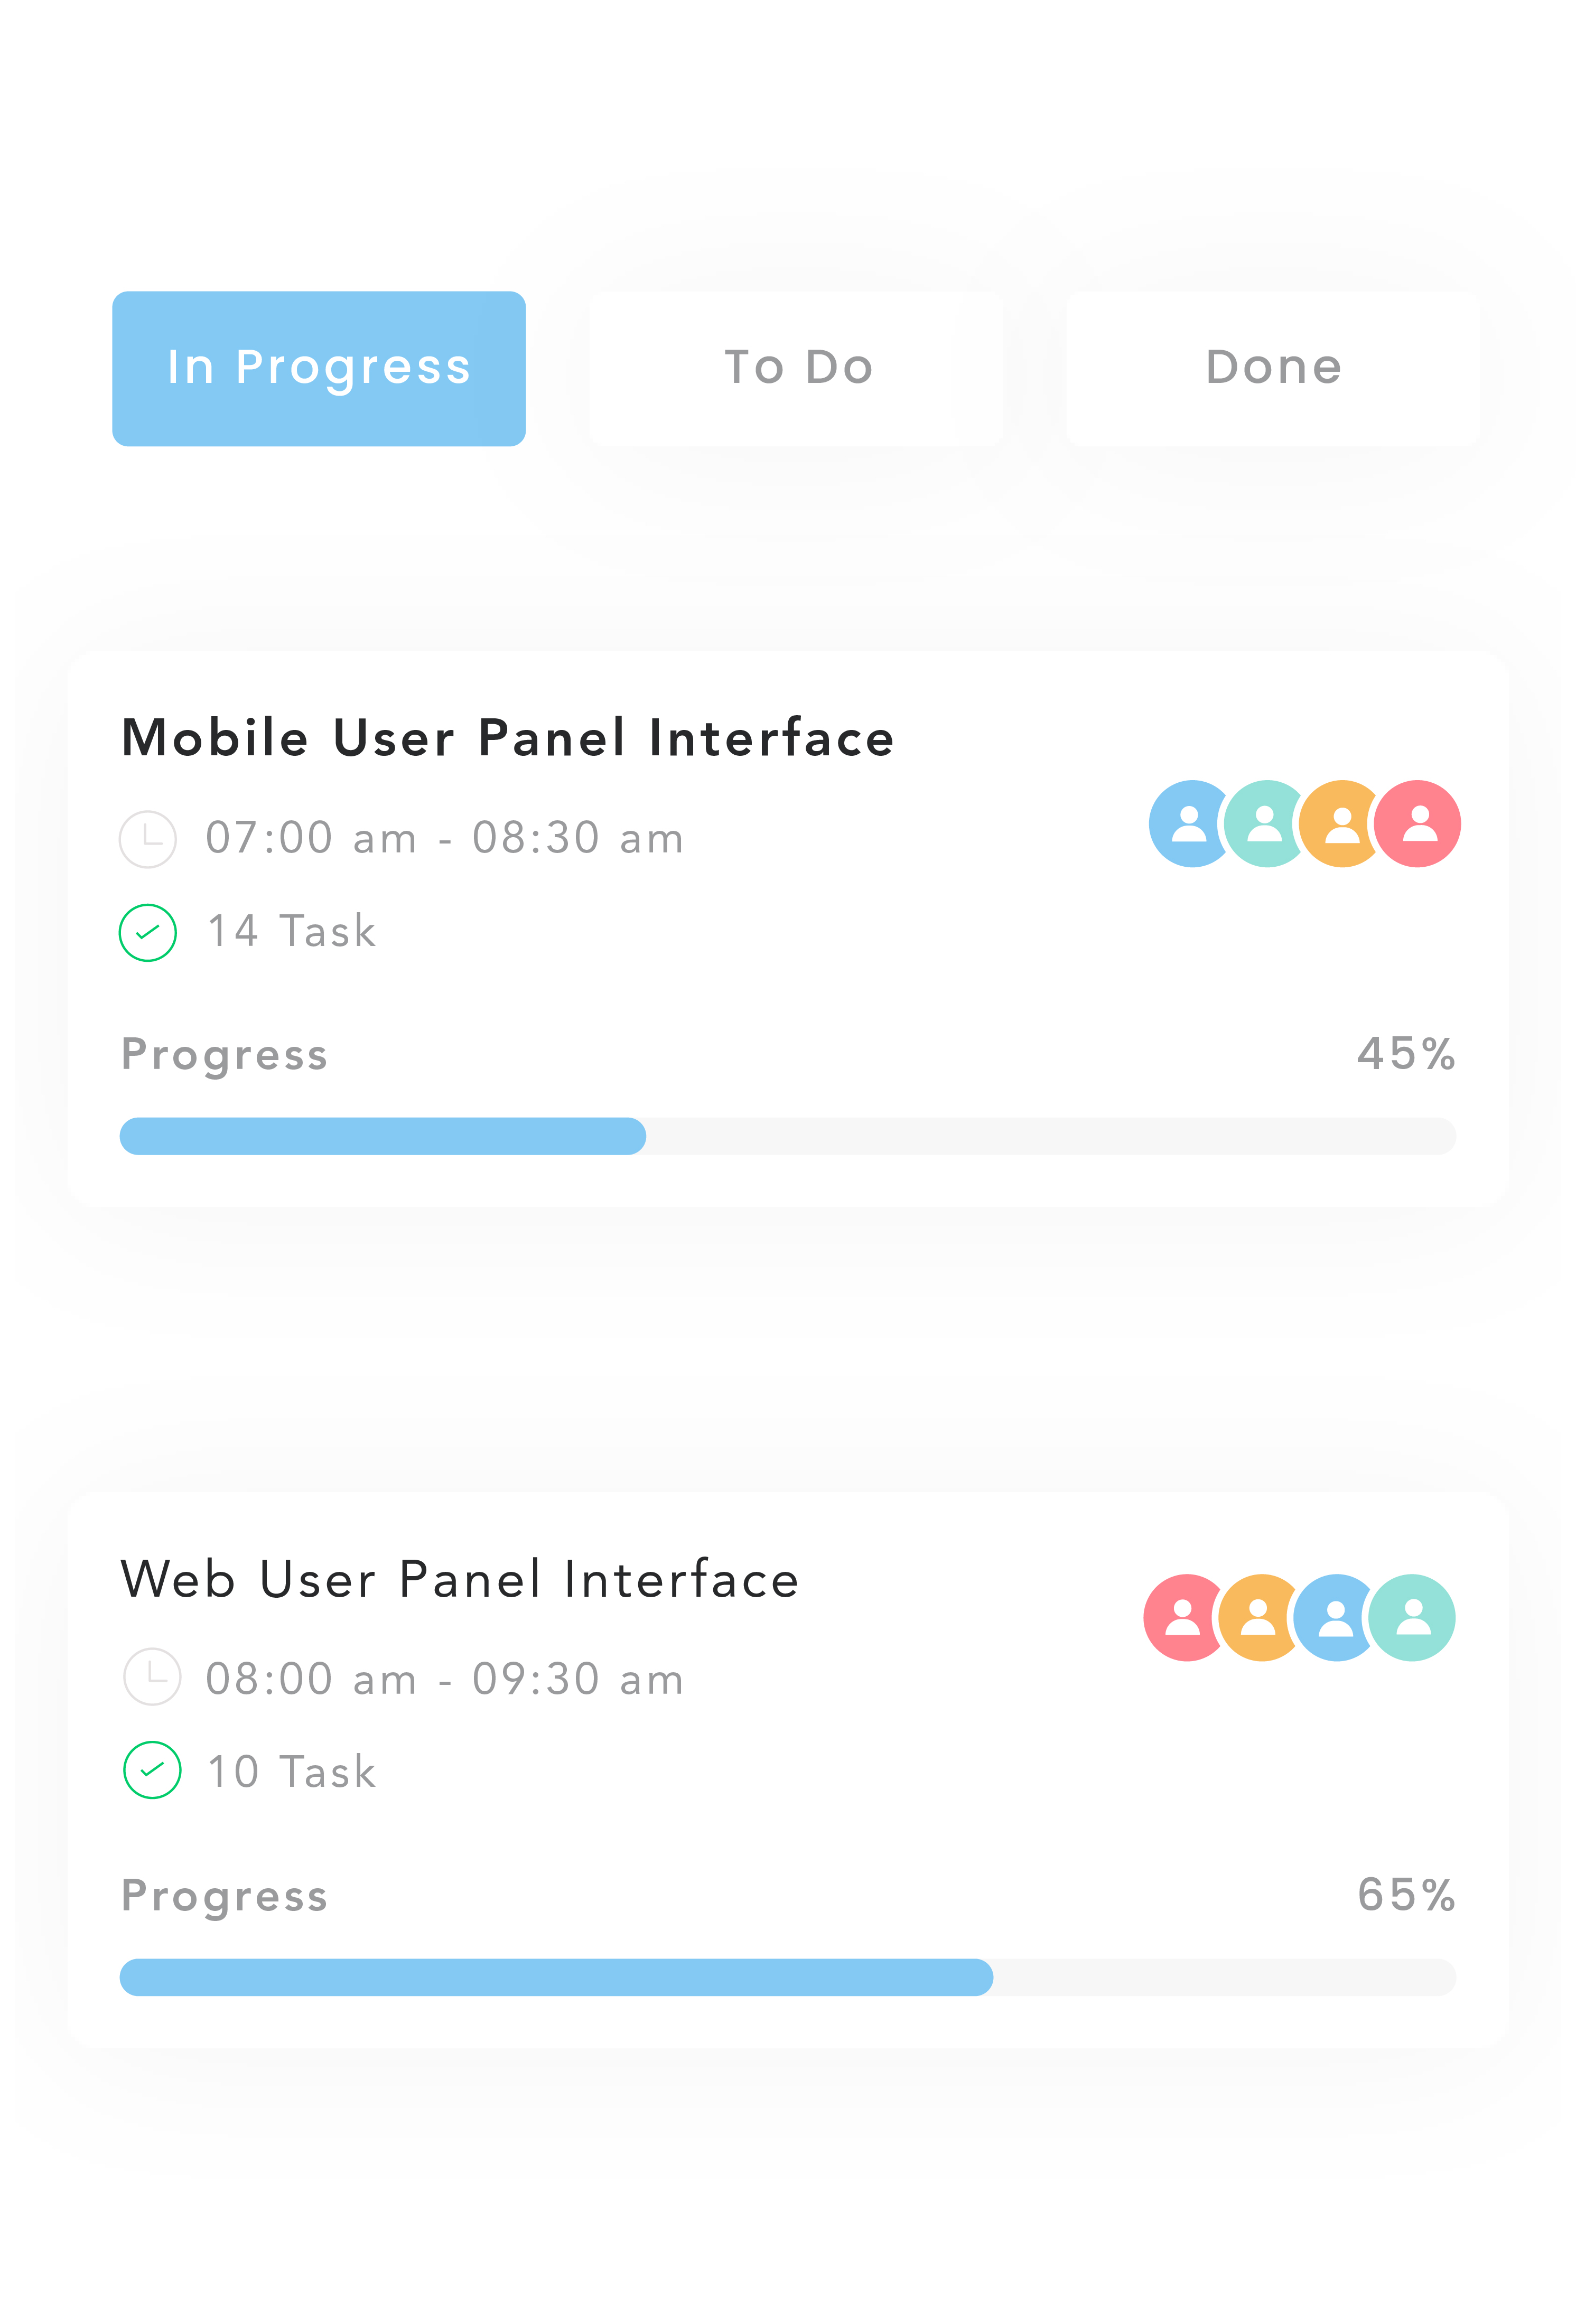Viewport: 1576px width, 2324px height.
Task: Click pink avatar on Mobile panel card
Action: coord(1418,824)
